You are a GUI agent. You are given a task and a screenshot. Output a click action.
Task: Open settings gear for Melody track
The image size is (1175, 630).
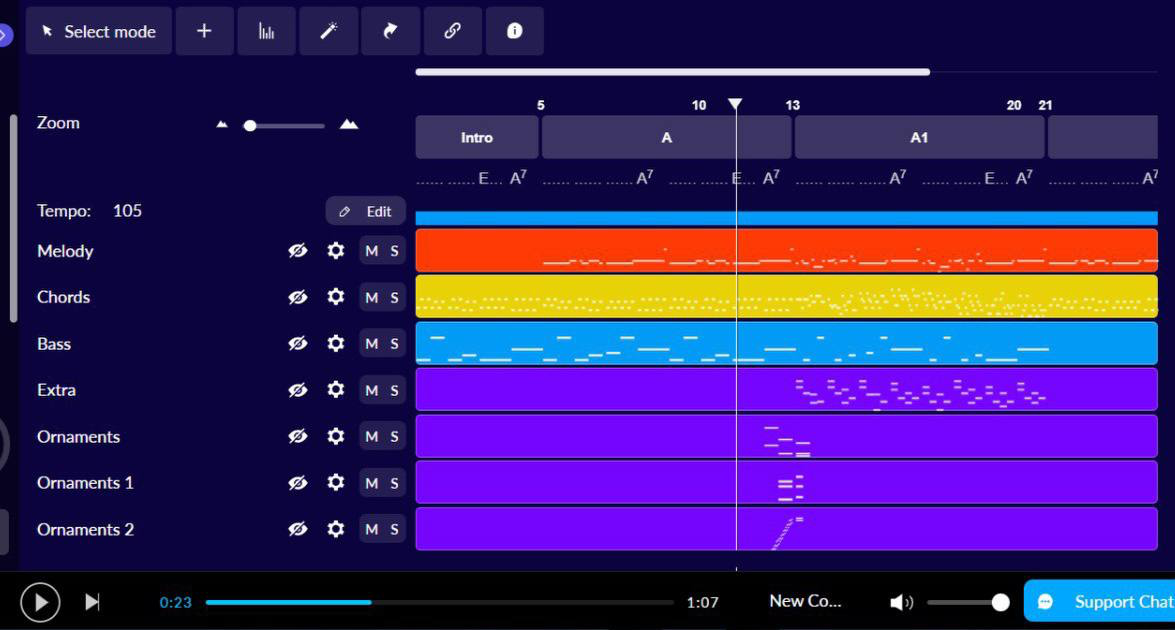(336, 251)
